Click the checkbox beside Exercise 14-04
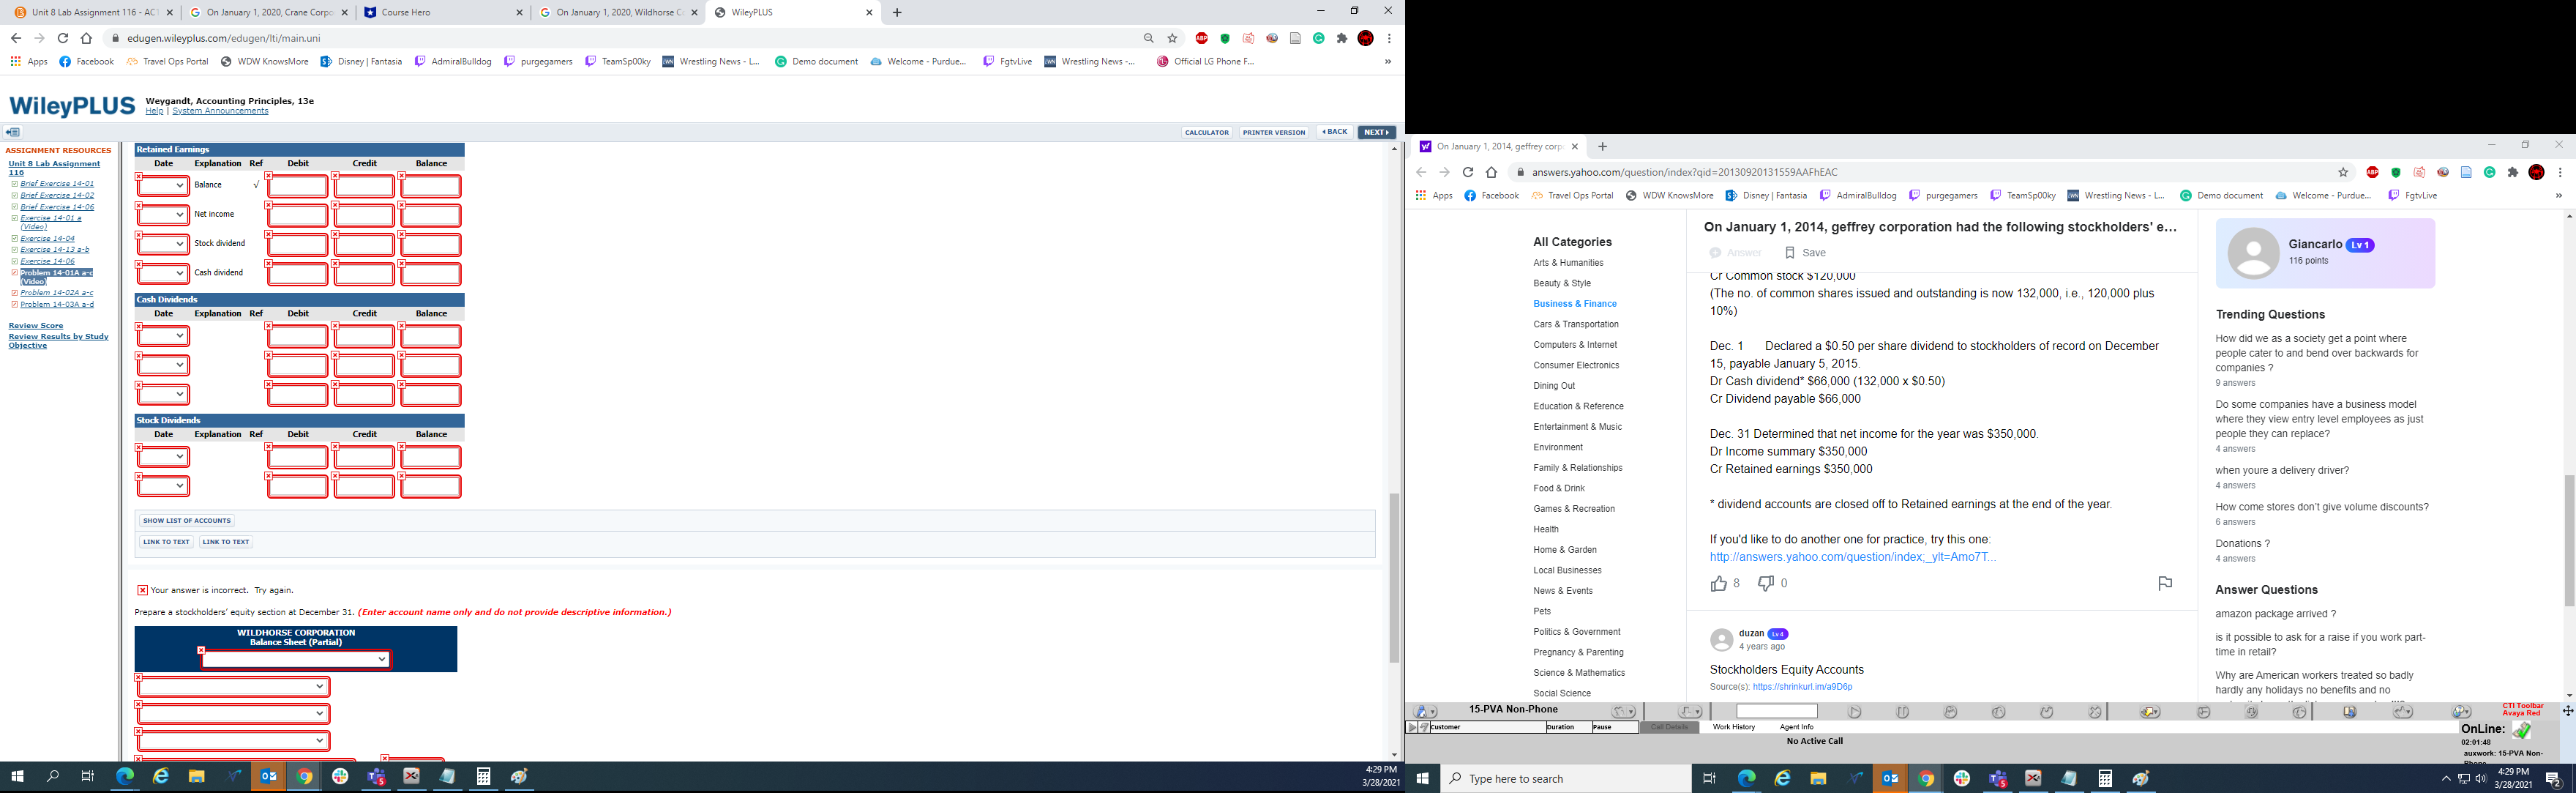 coord(14,239)
